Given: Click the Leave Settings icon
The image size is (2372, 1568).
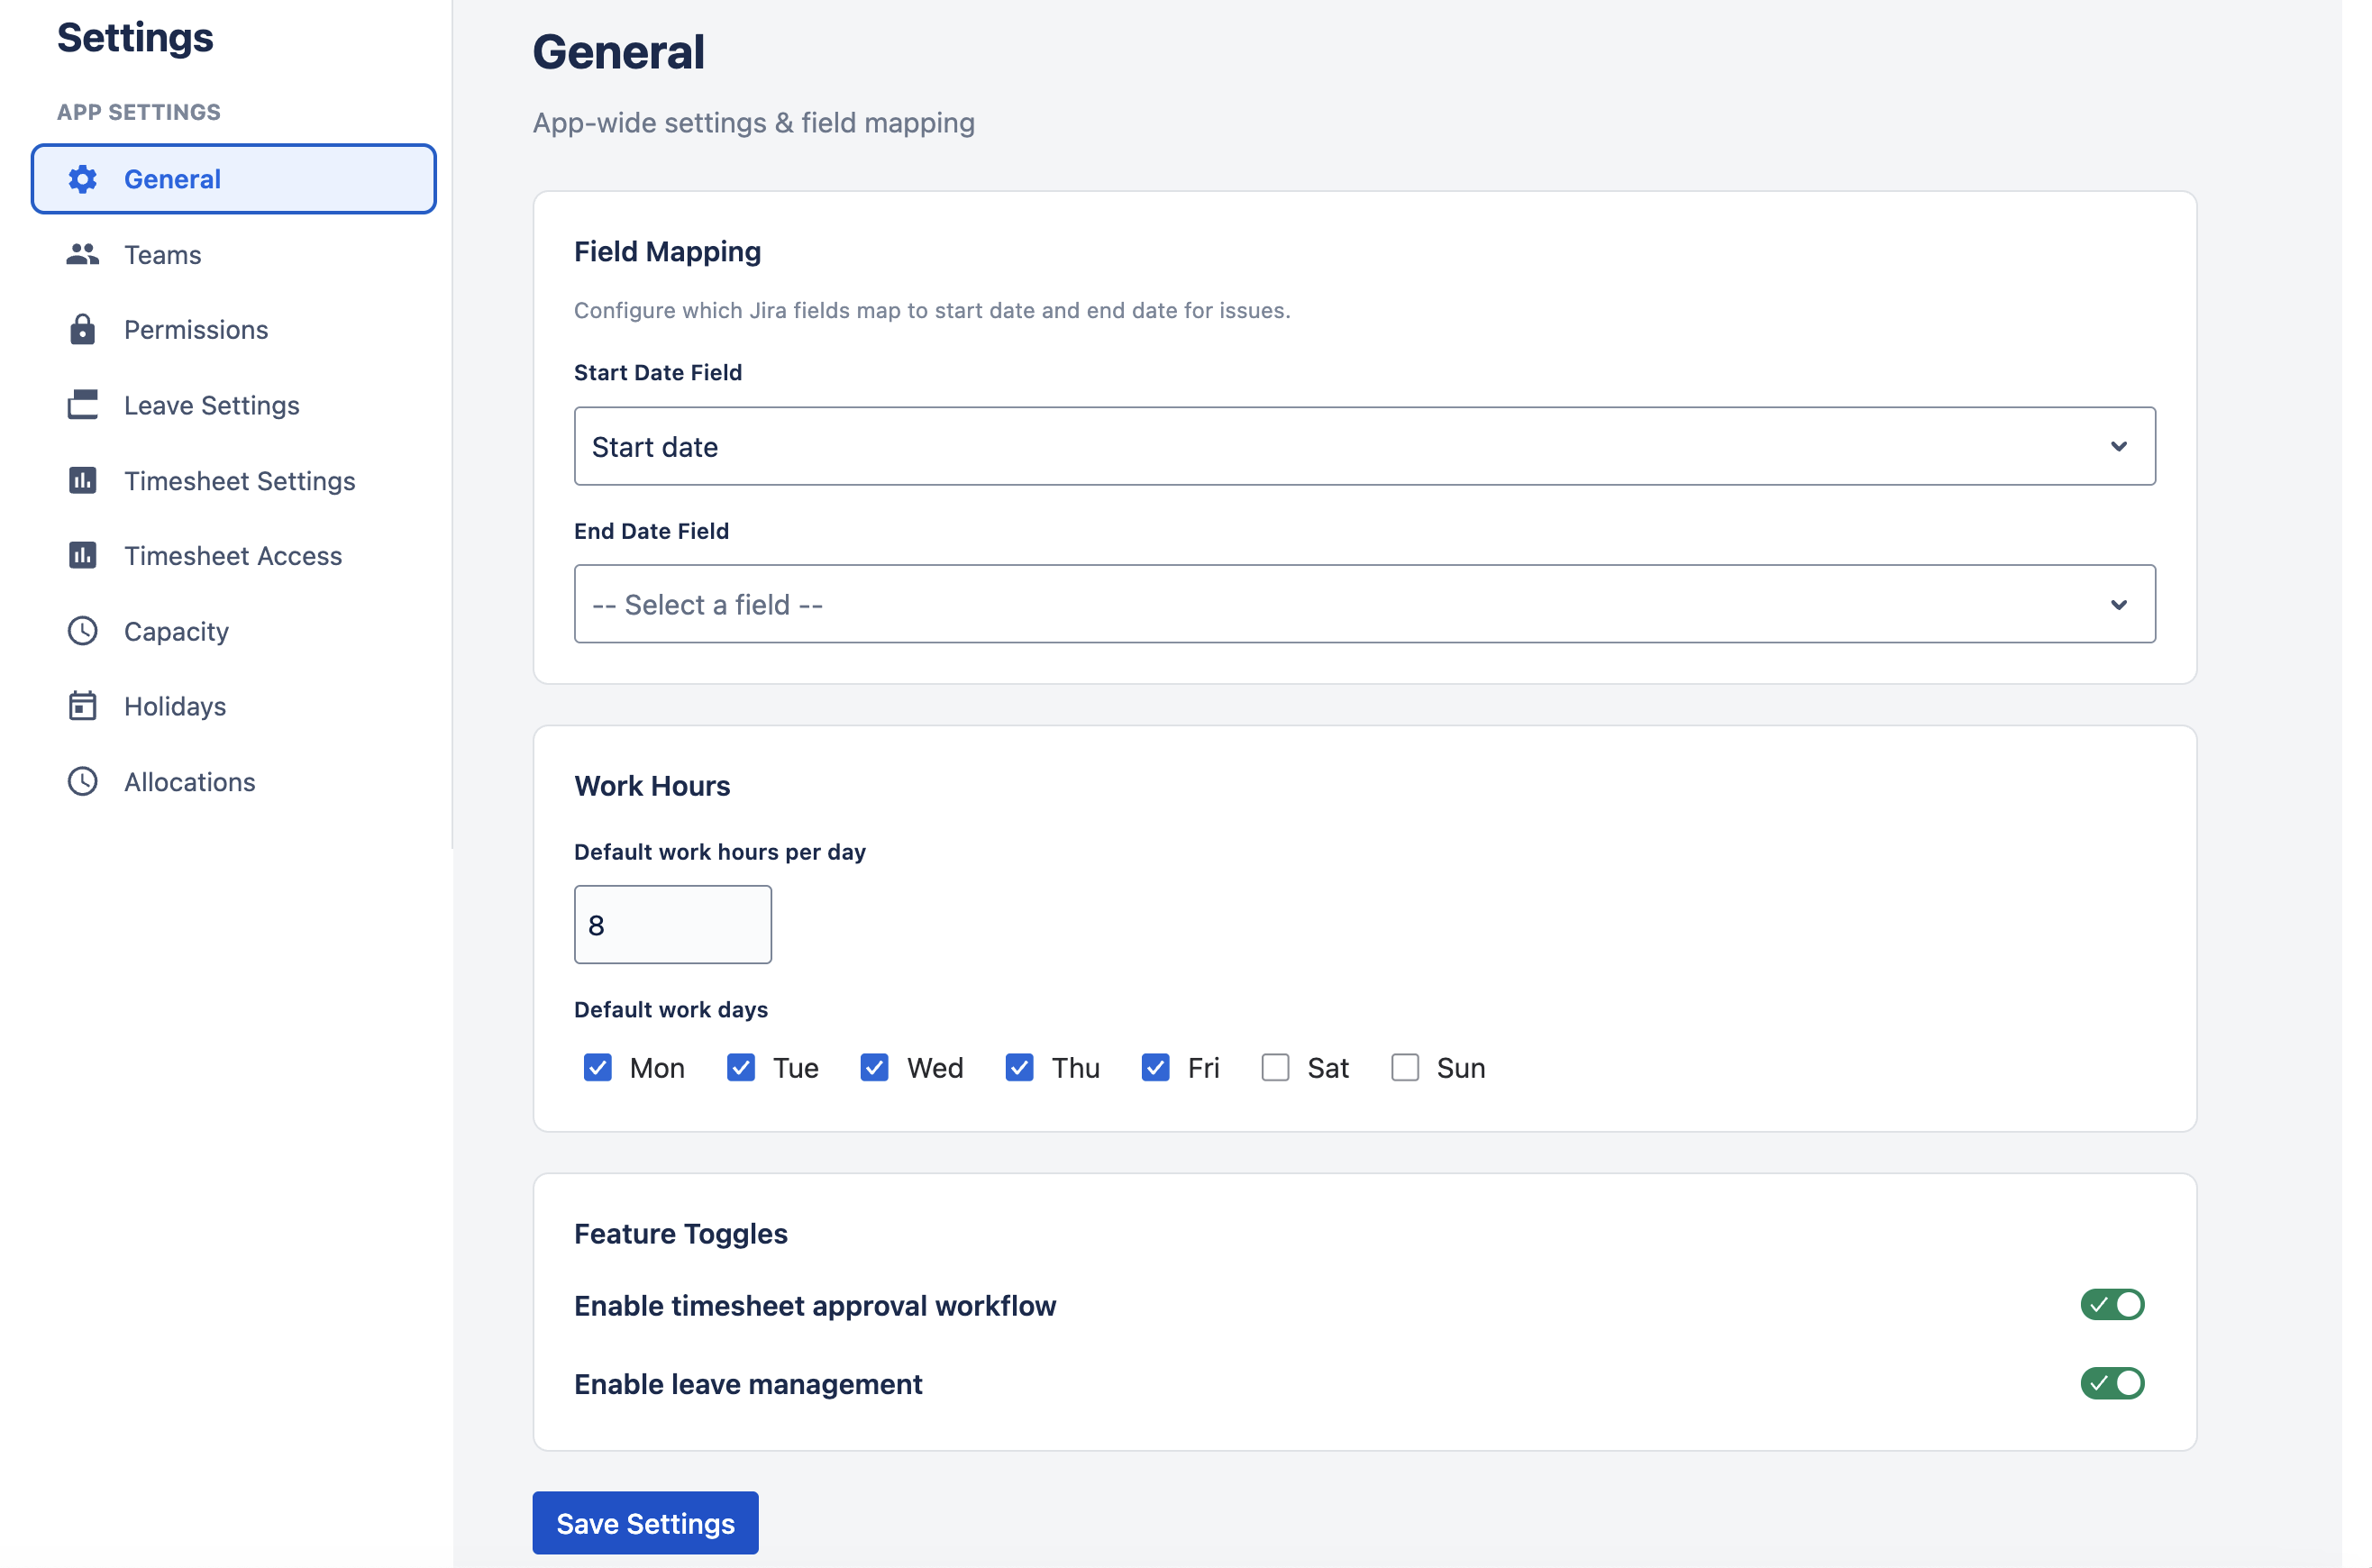Looking at the screenshot, I should click(83, 405).
